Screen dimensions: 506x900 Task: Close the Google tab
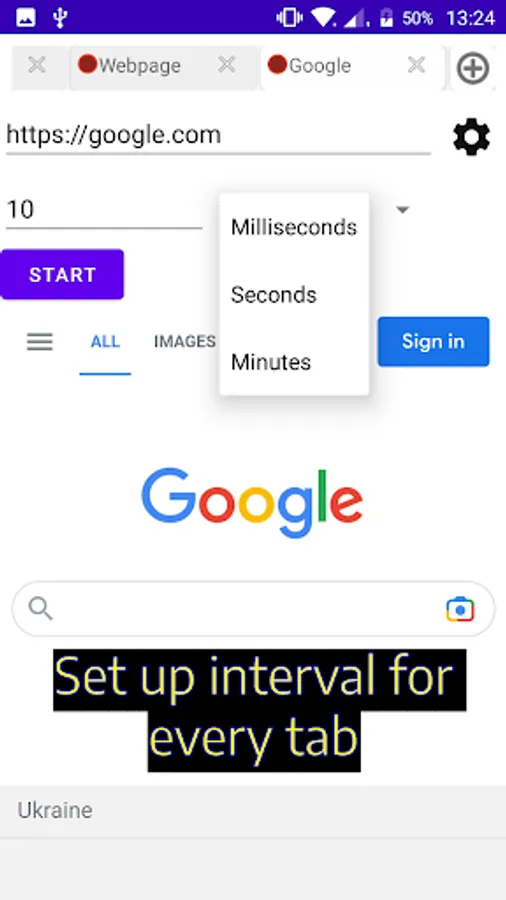416,65
